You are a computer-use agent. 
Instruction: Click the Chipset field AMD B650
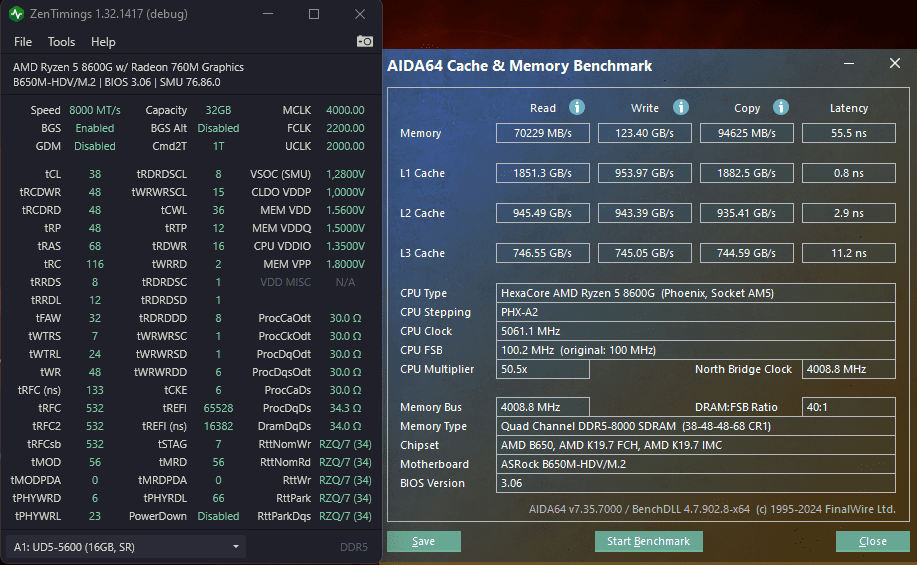point(695,445)
